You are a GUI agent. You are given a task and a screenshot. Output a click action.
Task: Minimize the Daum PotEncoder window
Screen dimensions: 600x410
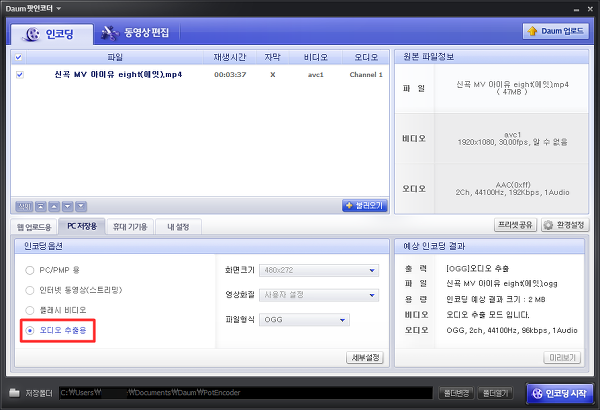point(577,10)
